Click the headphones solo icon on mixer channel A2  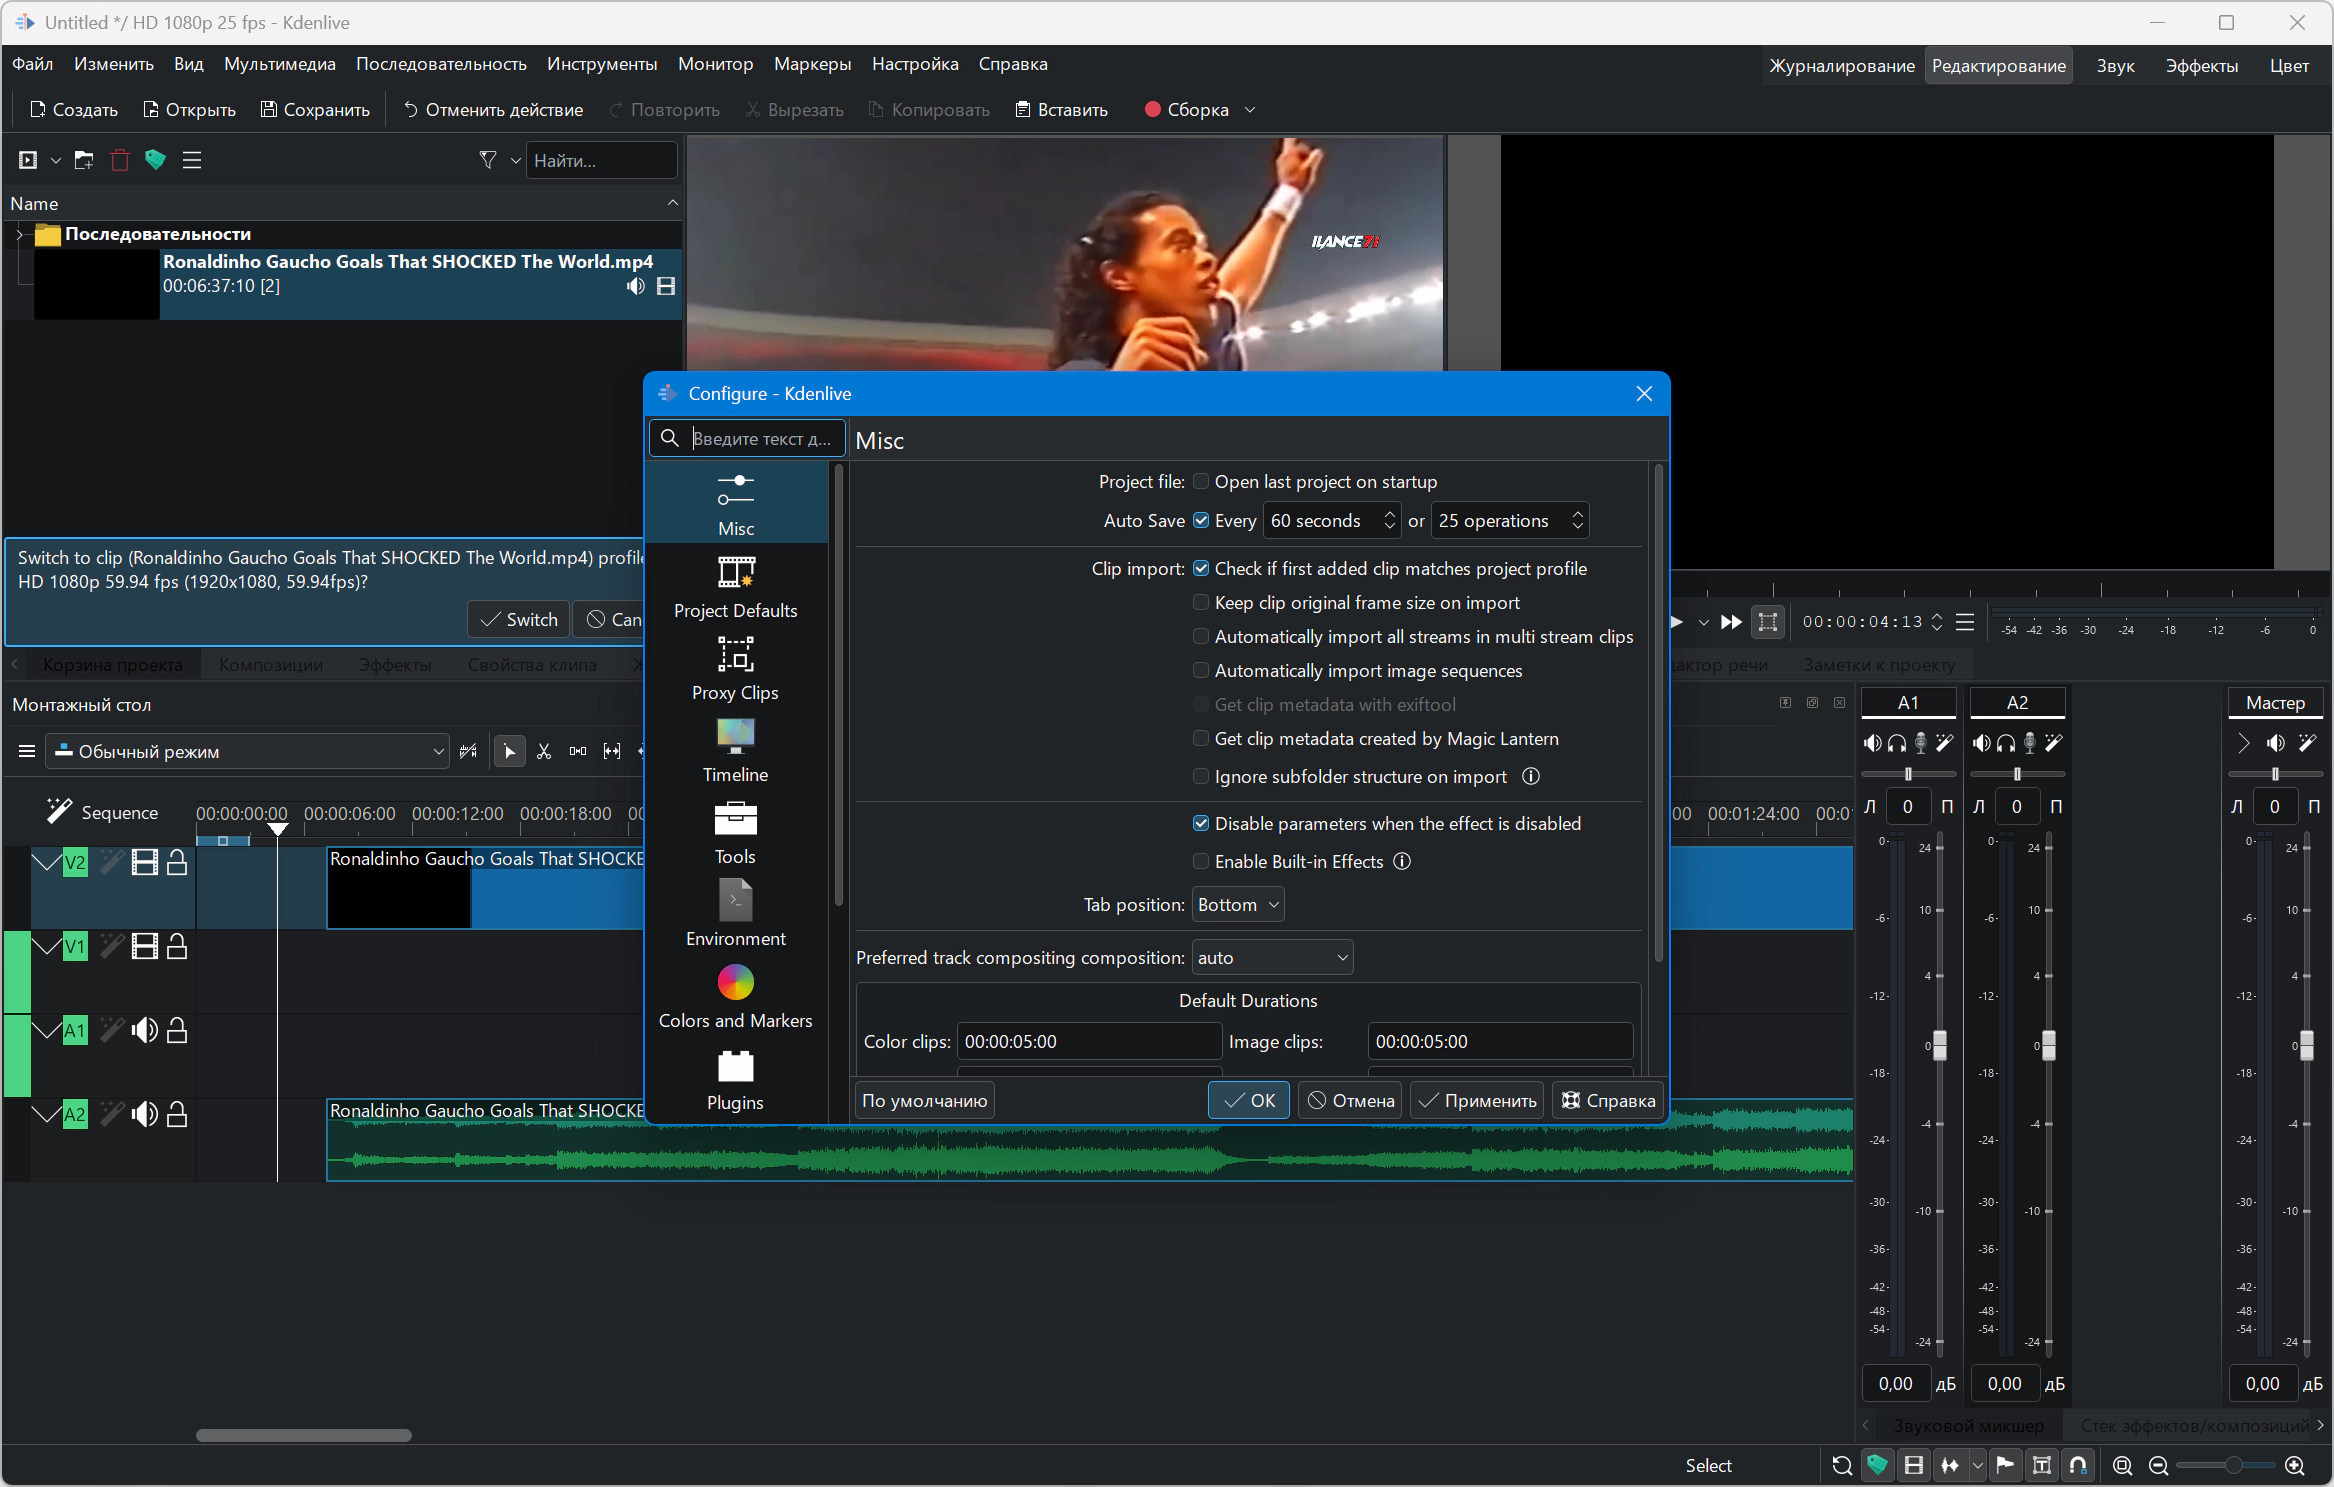pyautogui.click(x=2005, y=743)
